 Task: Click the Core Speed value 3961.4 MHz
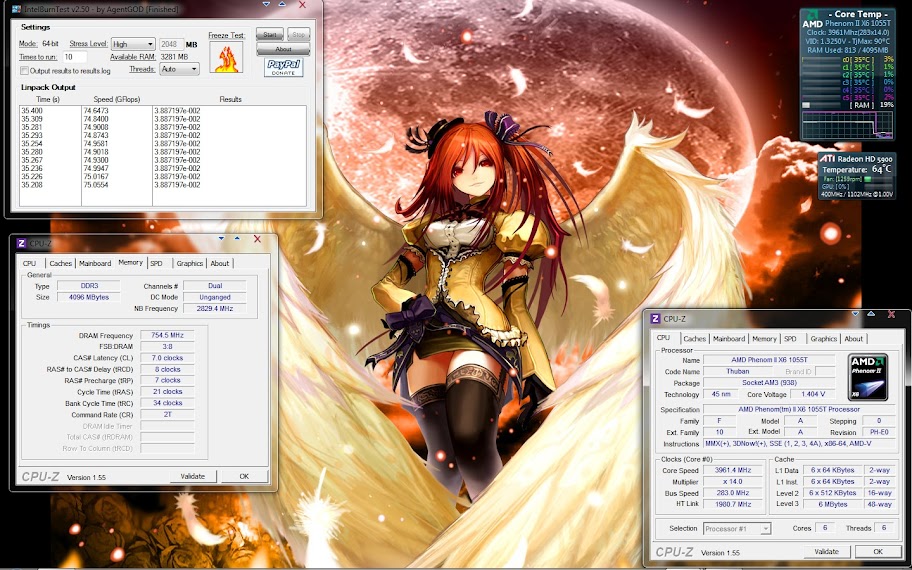pos(733,470)
